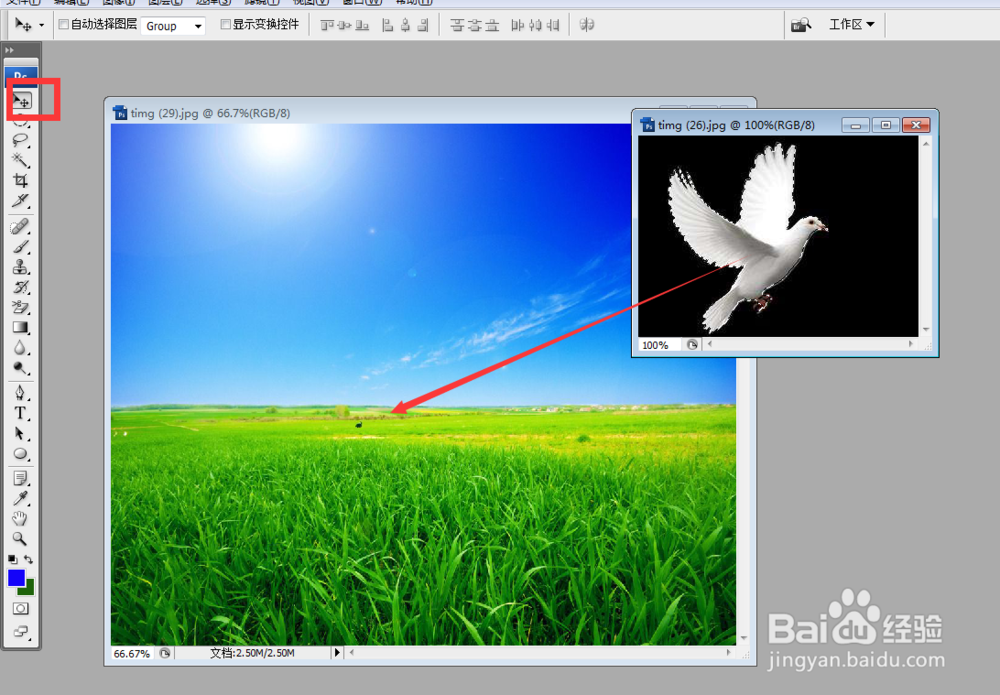Click status icon next to 100%
Screen dimensions: 1000x695
coord(692,345)
